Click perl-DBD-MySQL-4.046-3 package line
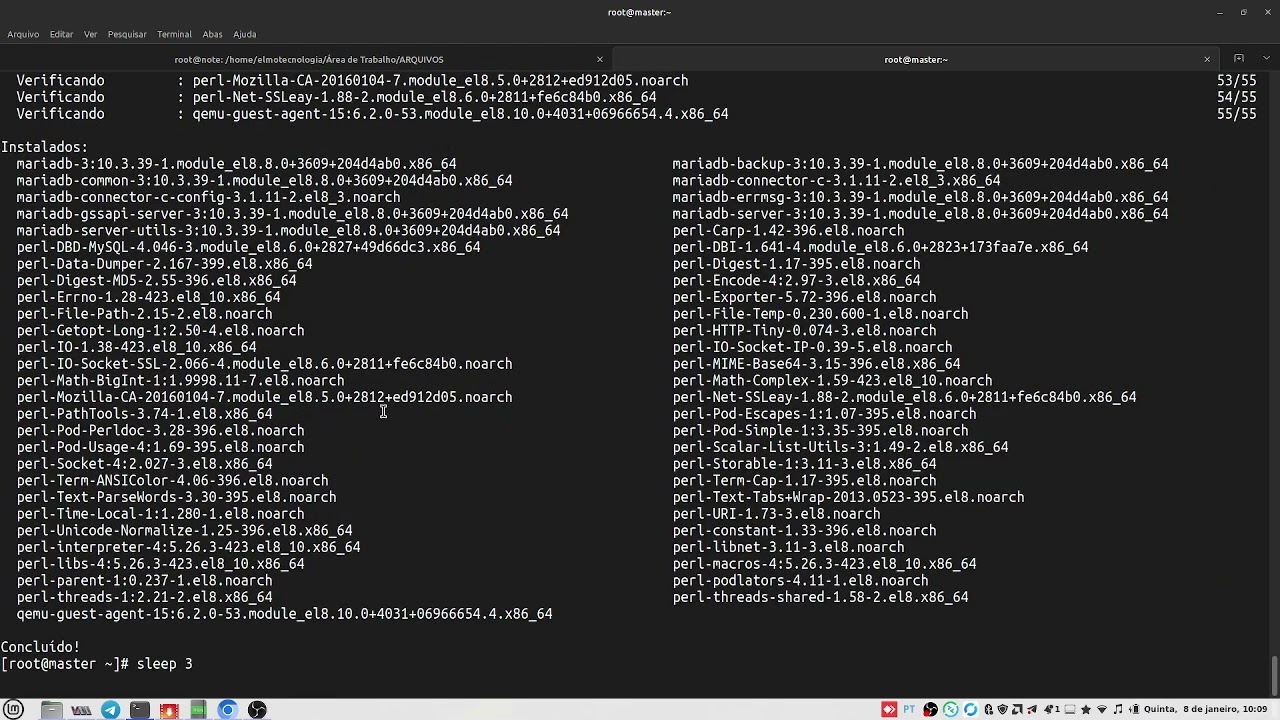Image resolution: width=1280 pixels, height=720 pixels. click(x=248, y=247)
